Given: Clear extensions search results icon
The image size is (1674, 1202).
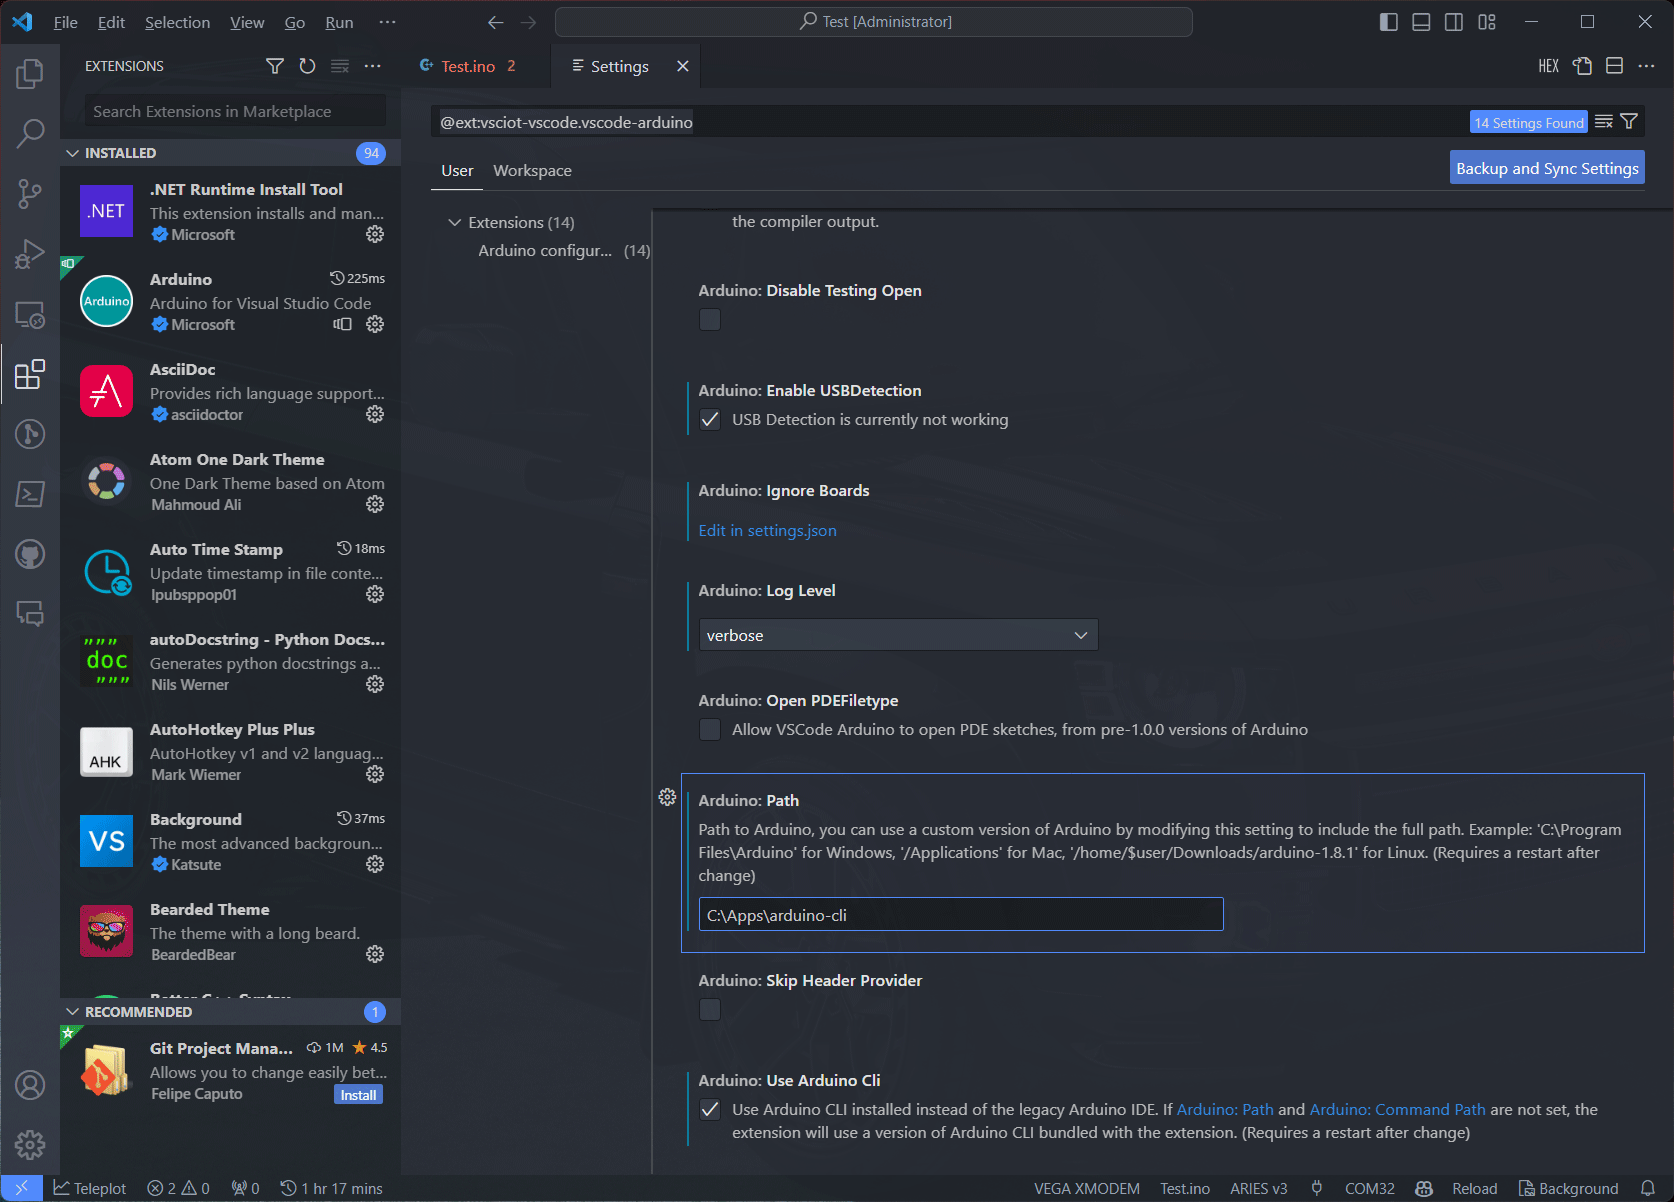Looking at the screenshot, I should [x=340, y=66].
